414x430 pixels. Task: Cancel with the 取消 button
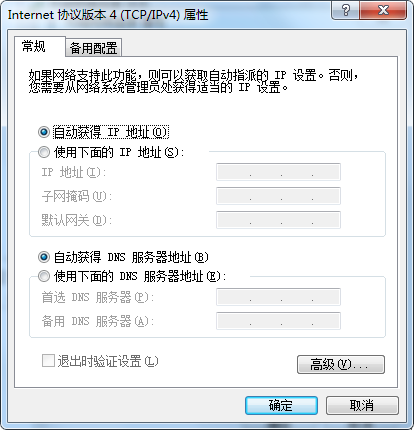tap(362, 405)
